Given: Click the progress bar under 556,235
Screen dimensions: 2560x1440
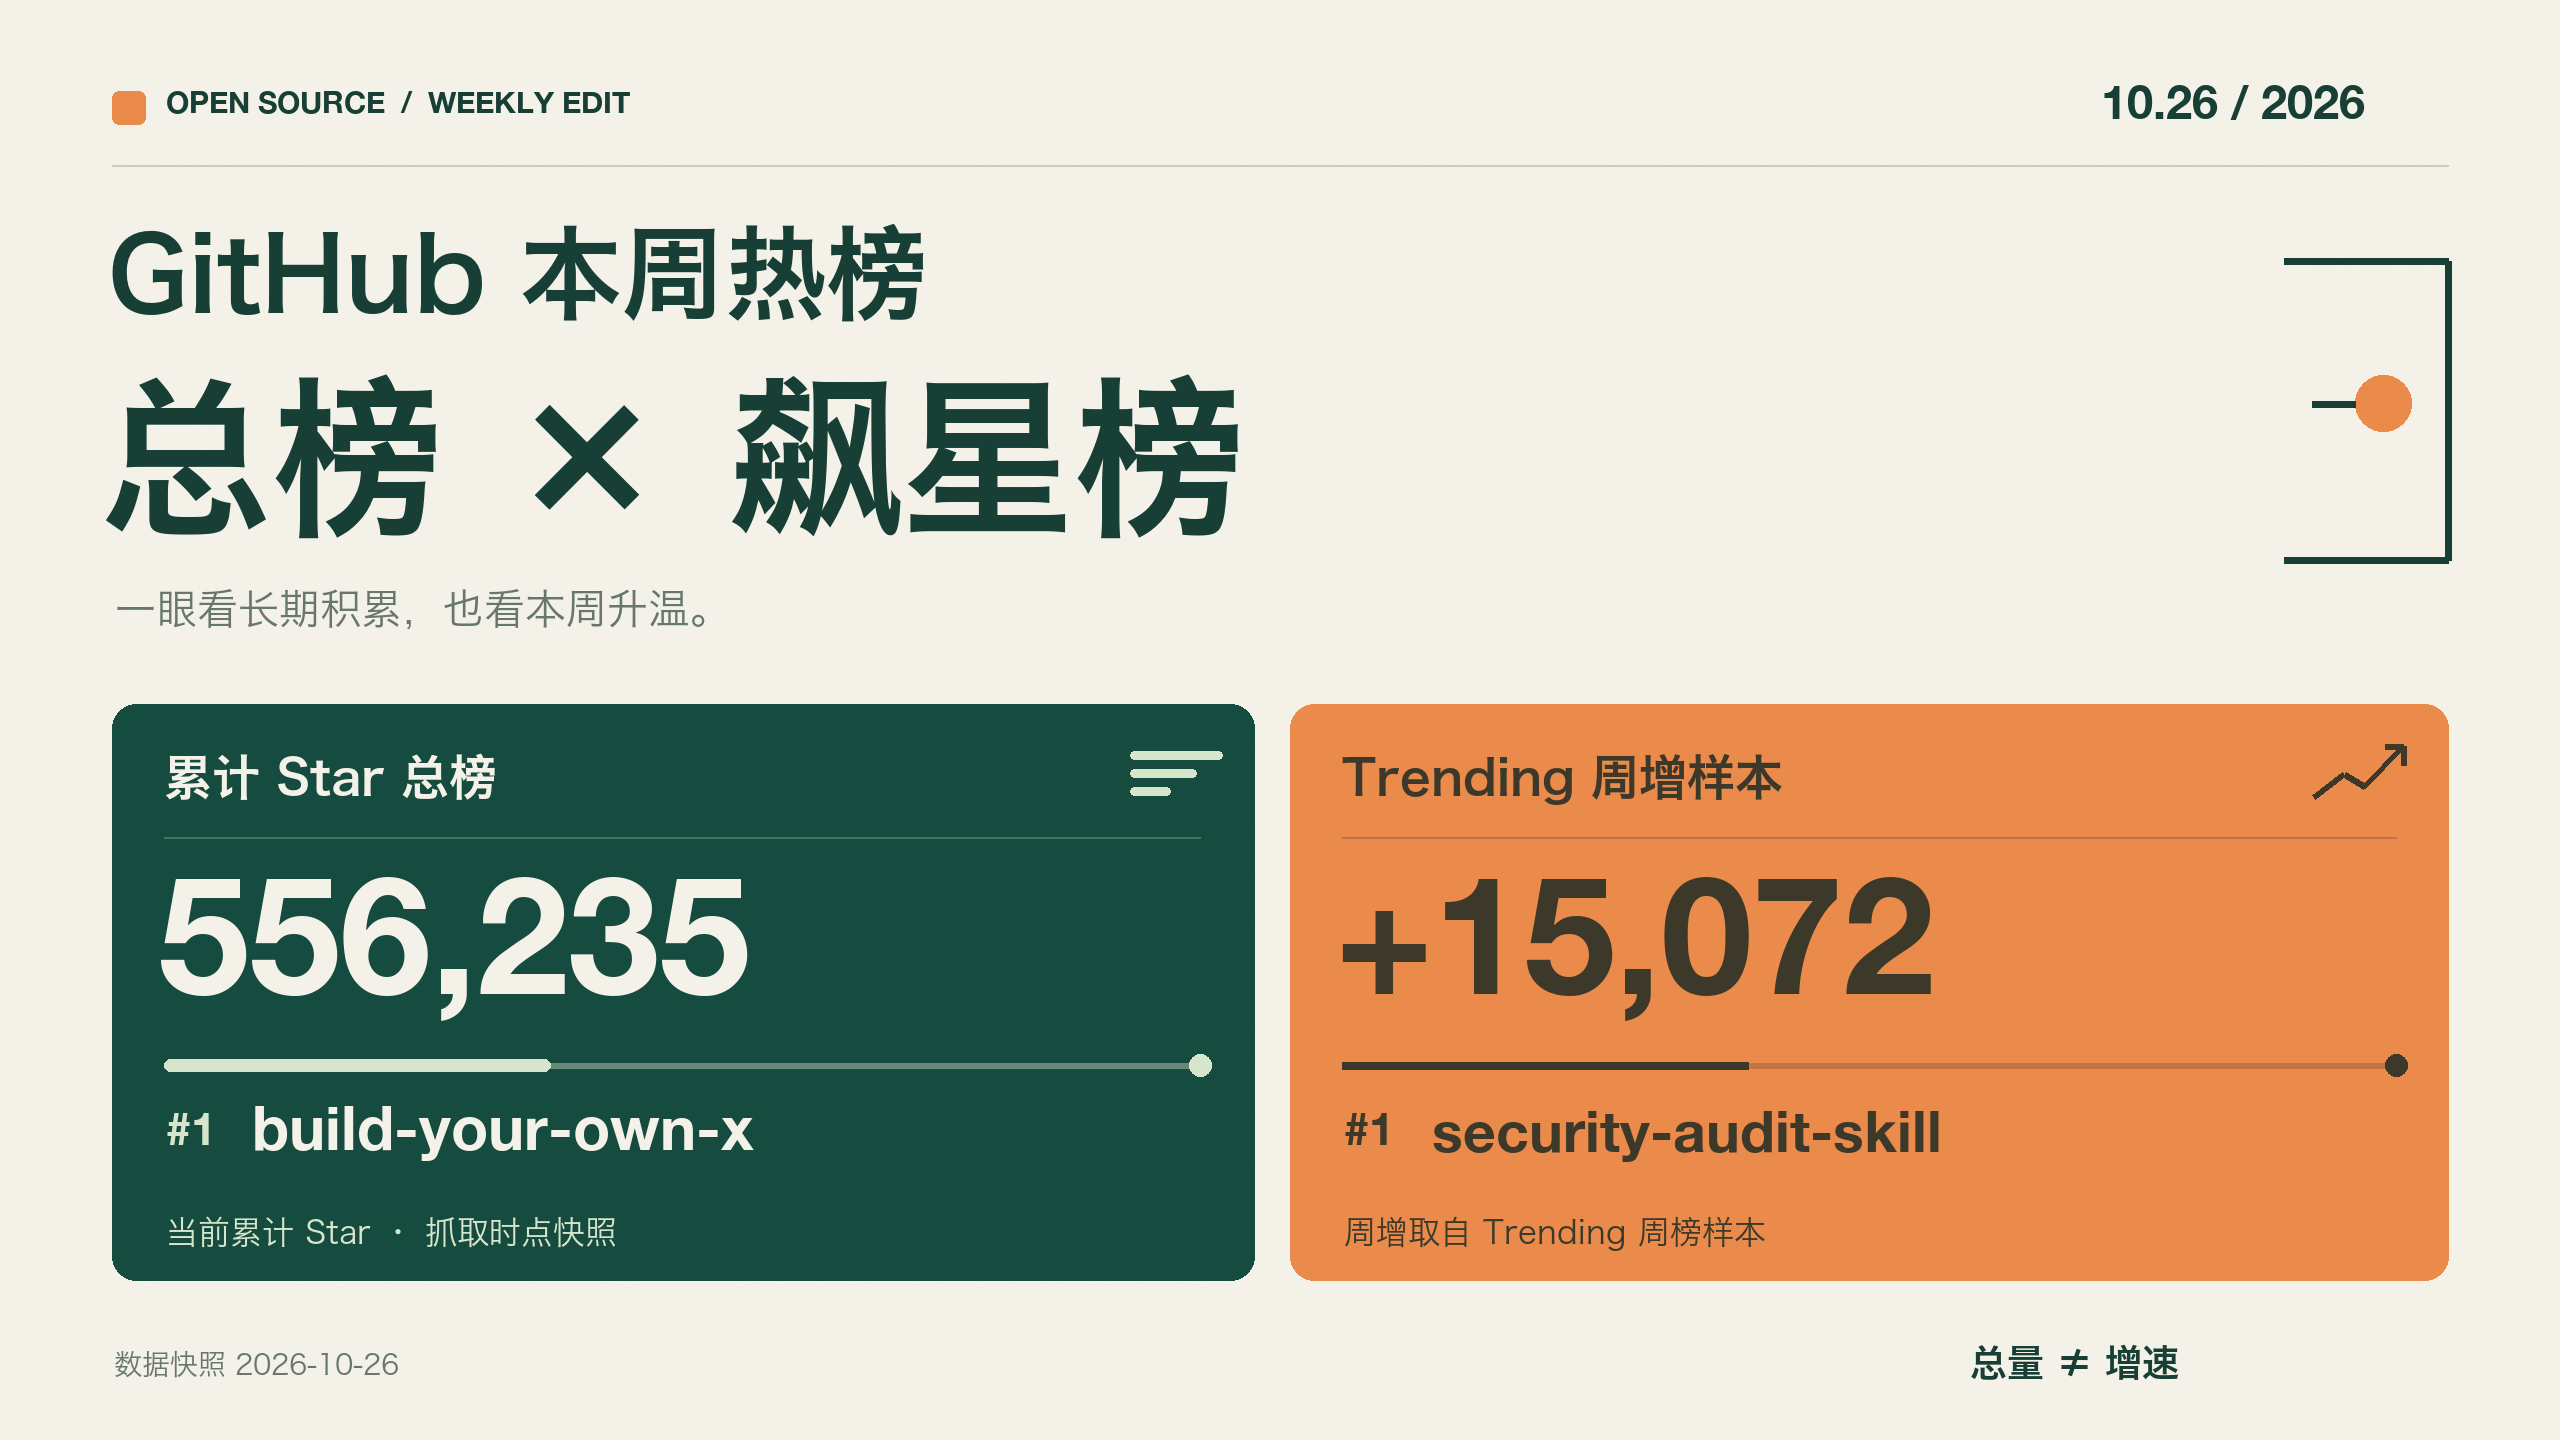Looking at the screenshot, I should point(688,1065).
